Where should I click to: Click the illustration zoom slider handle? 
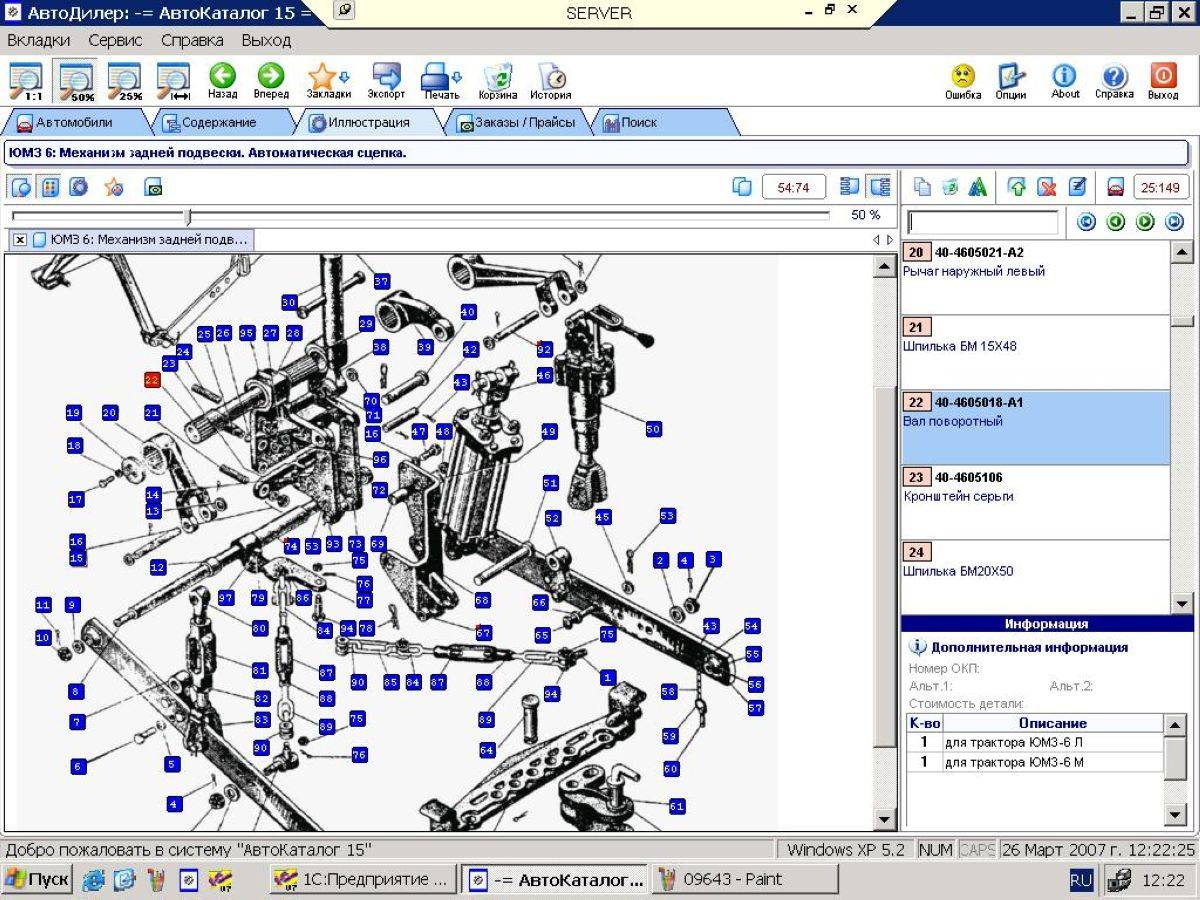(x=188, y=216)
